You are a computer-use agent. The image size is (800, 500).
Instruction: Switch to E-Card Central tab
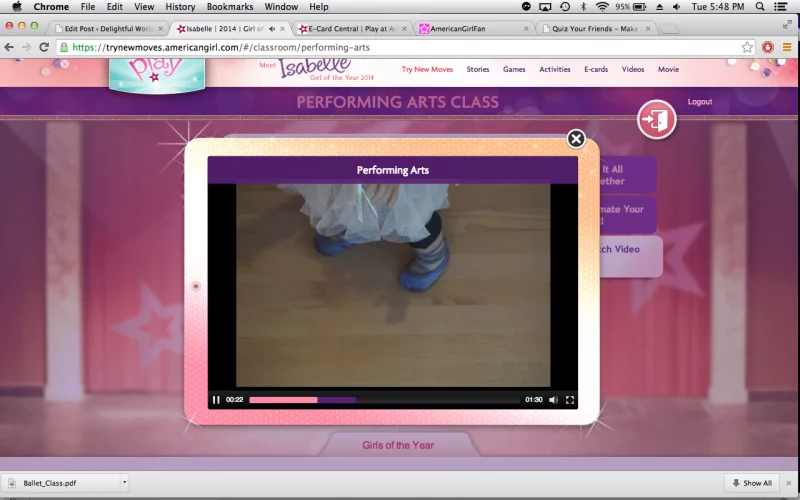[x=352, y=29]
